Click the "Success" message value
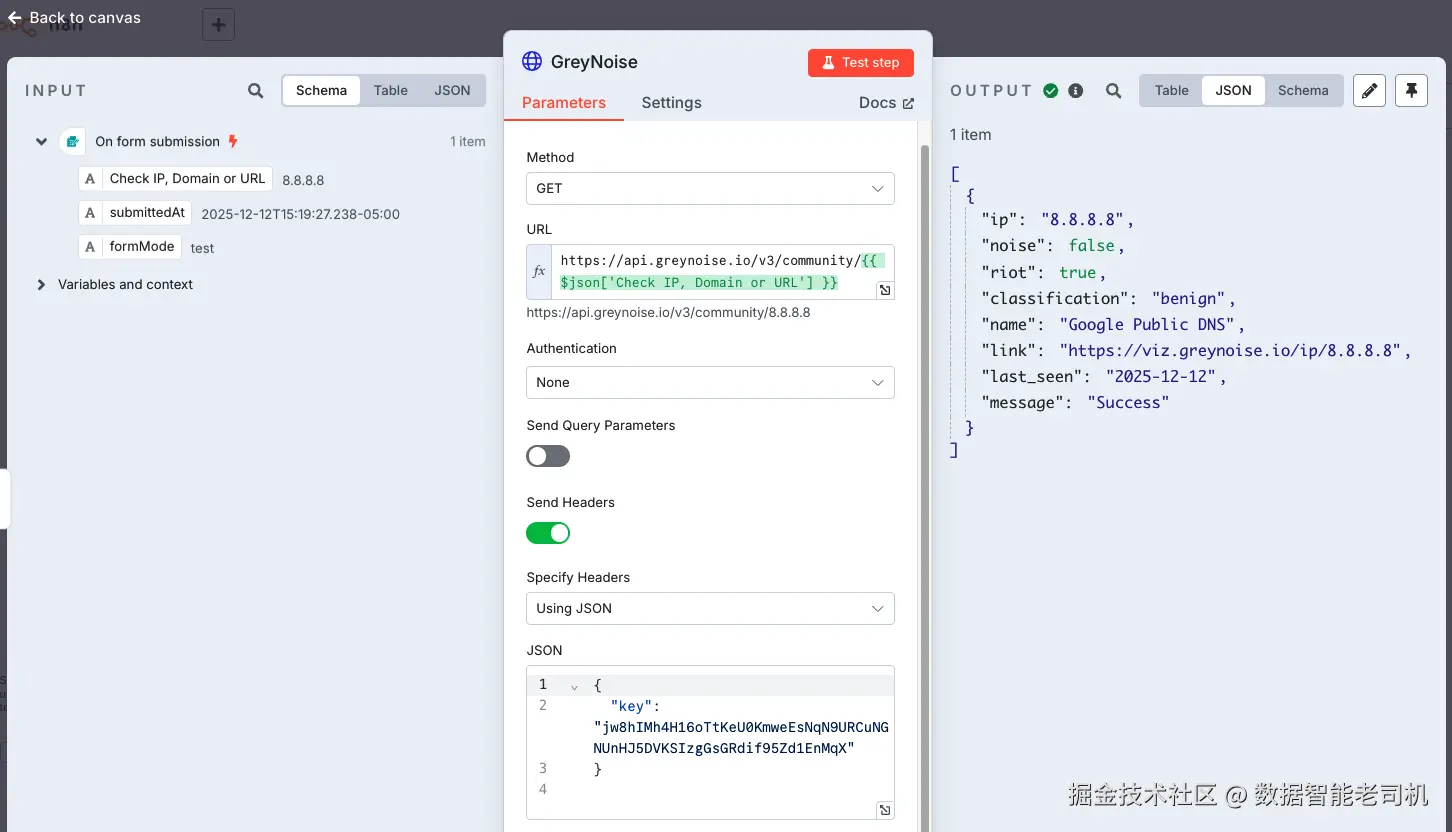The image size is (1452, 832). [x=1128, y=403]
